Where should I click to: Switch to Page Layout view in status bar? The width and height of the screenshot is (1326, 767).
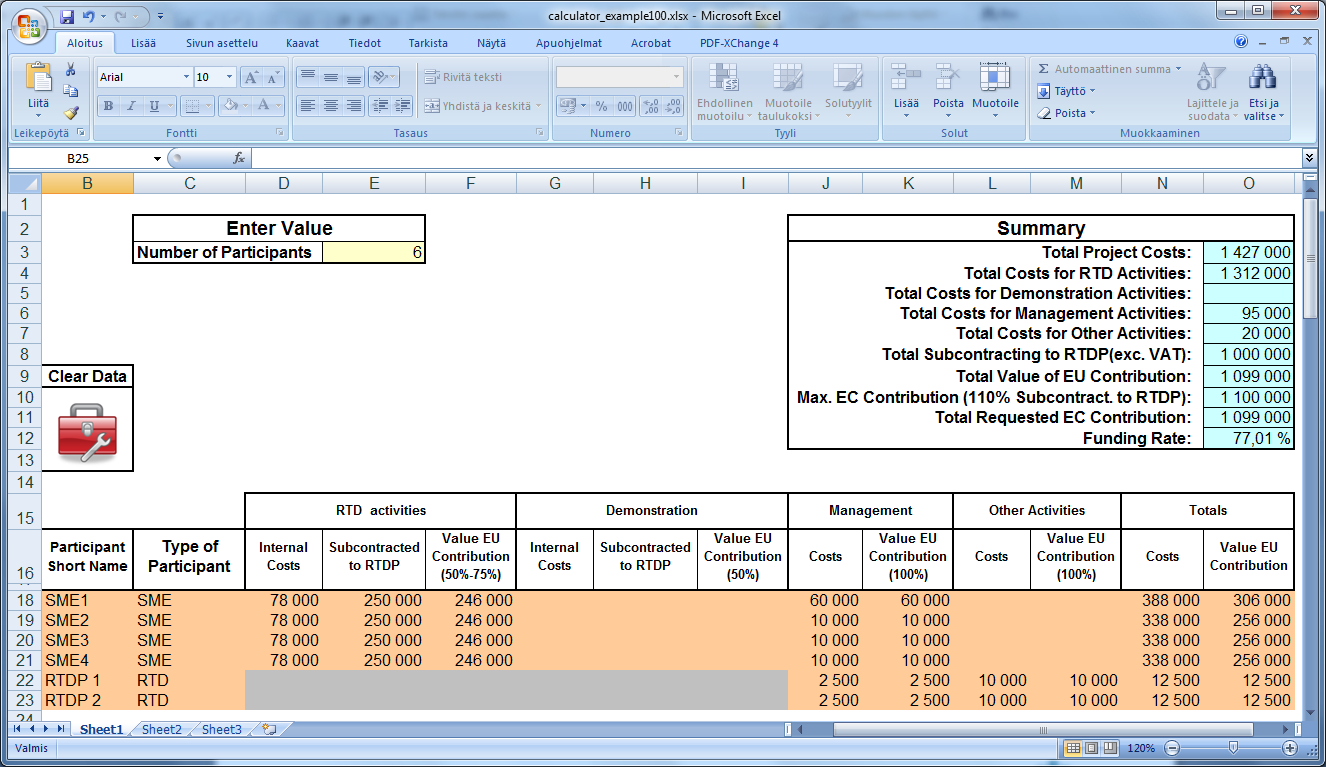point(1092,748)
